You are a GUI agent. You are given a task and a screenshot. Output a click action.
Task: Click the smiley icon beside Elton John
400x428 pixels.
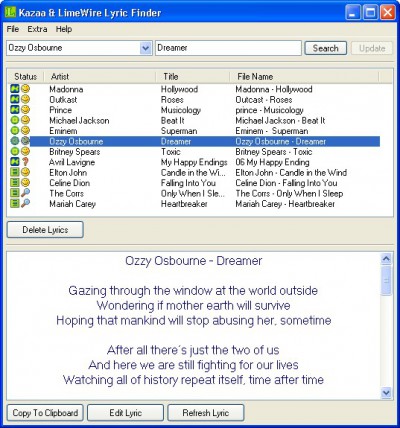(x=25, y=172)
